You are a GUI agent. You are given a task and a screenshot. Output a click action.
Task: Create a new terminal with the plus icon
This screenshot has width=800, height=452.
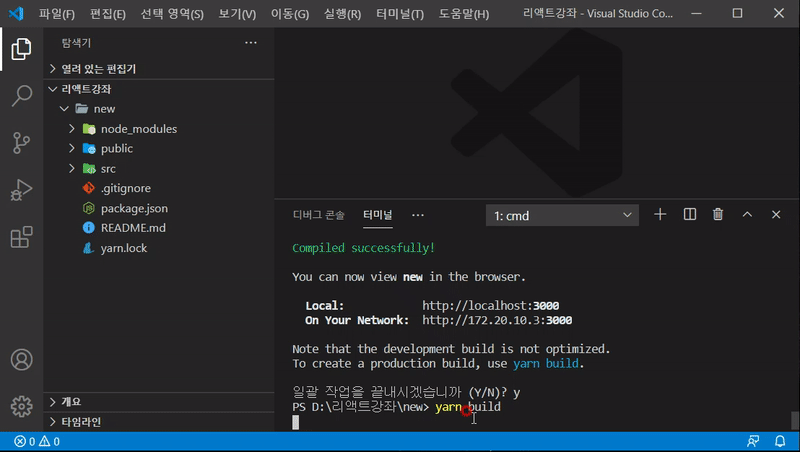660,214
